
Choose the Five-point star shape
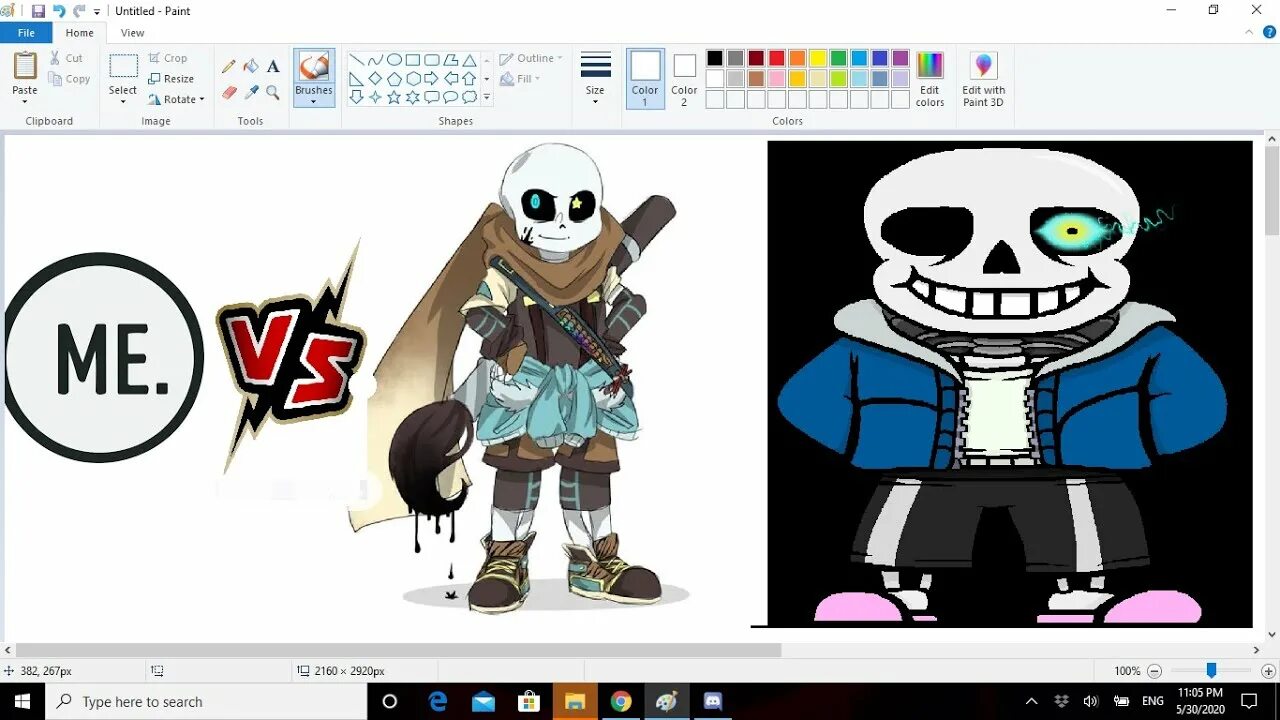click(394, 97)
